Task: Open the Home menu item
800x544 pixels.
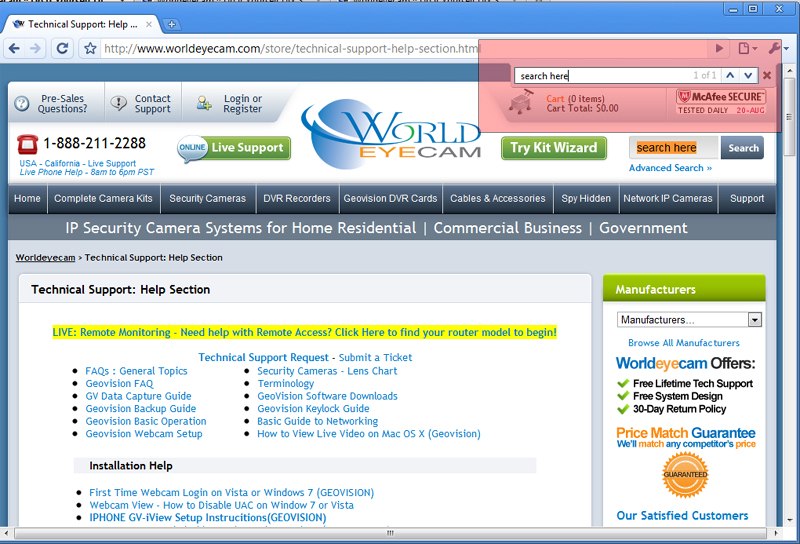Action: [x=27, y=199]
